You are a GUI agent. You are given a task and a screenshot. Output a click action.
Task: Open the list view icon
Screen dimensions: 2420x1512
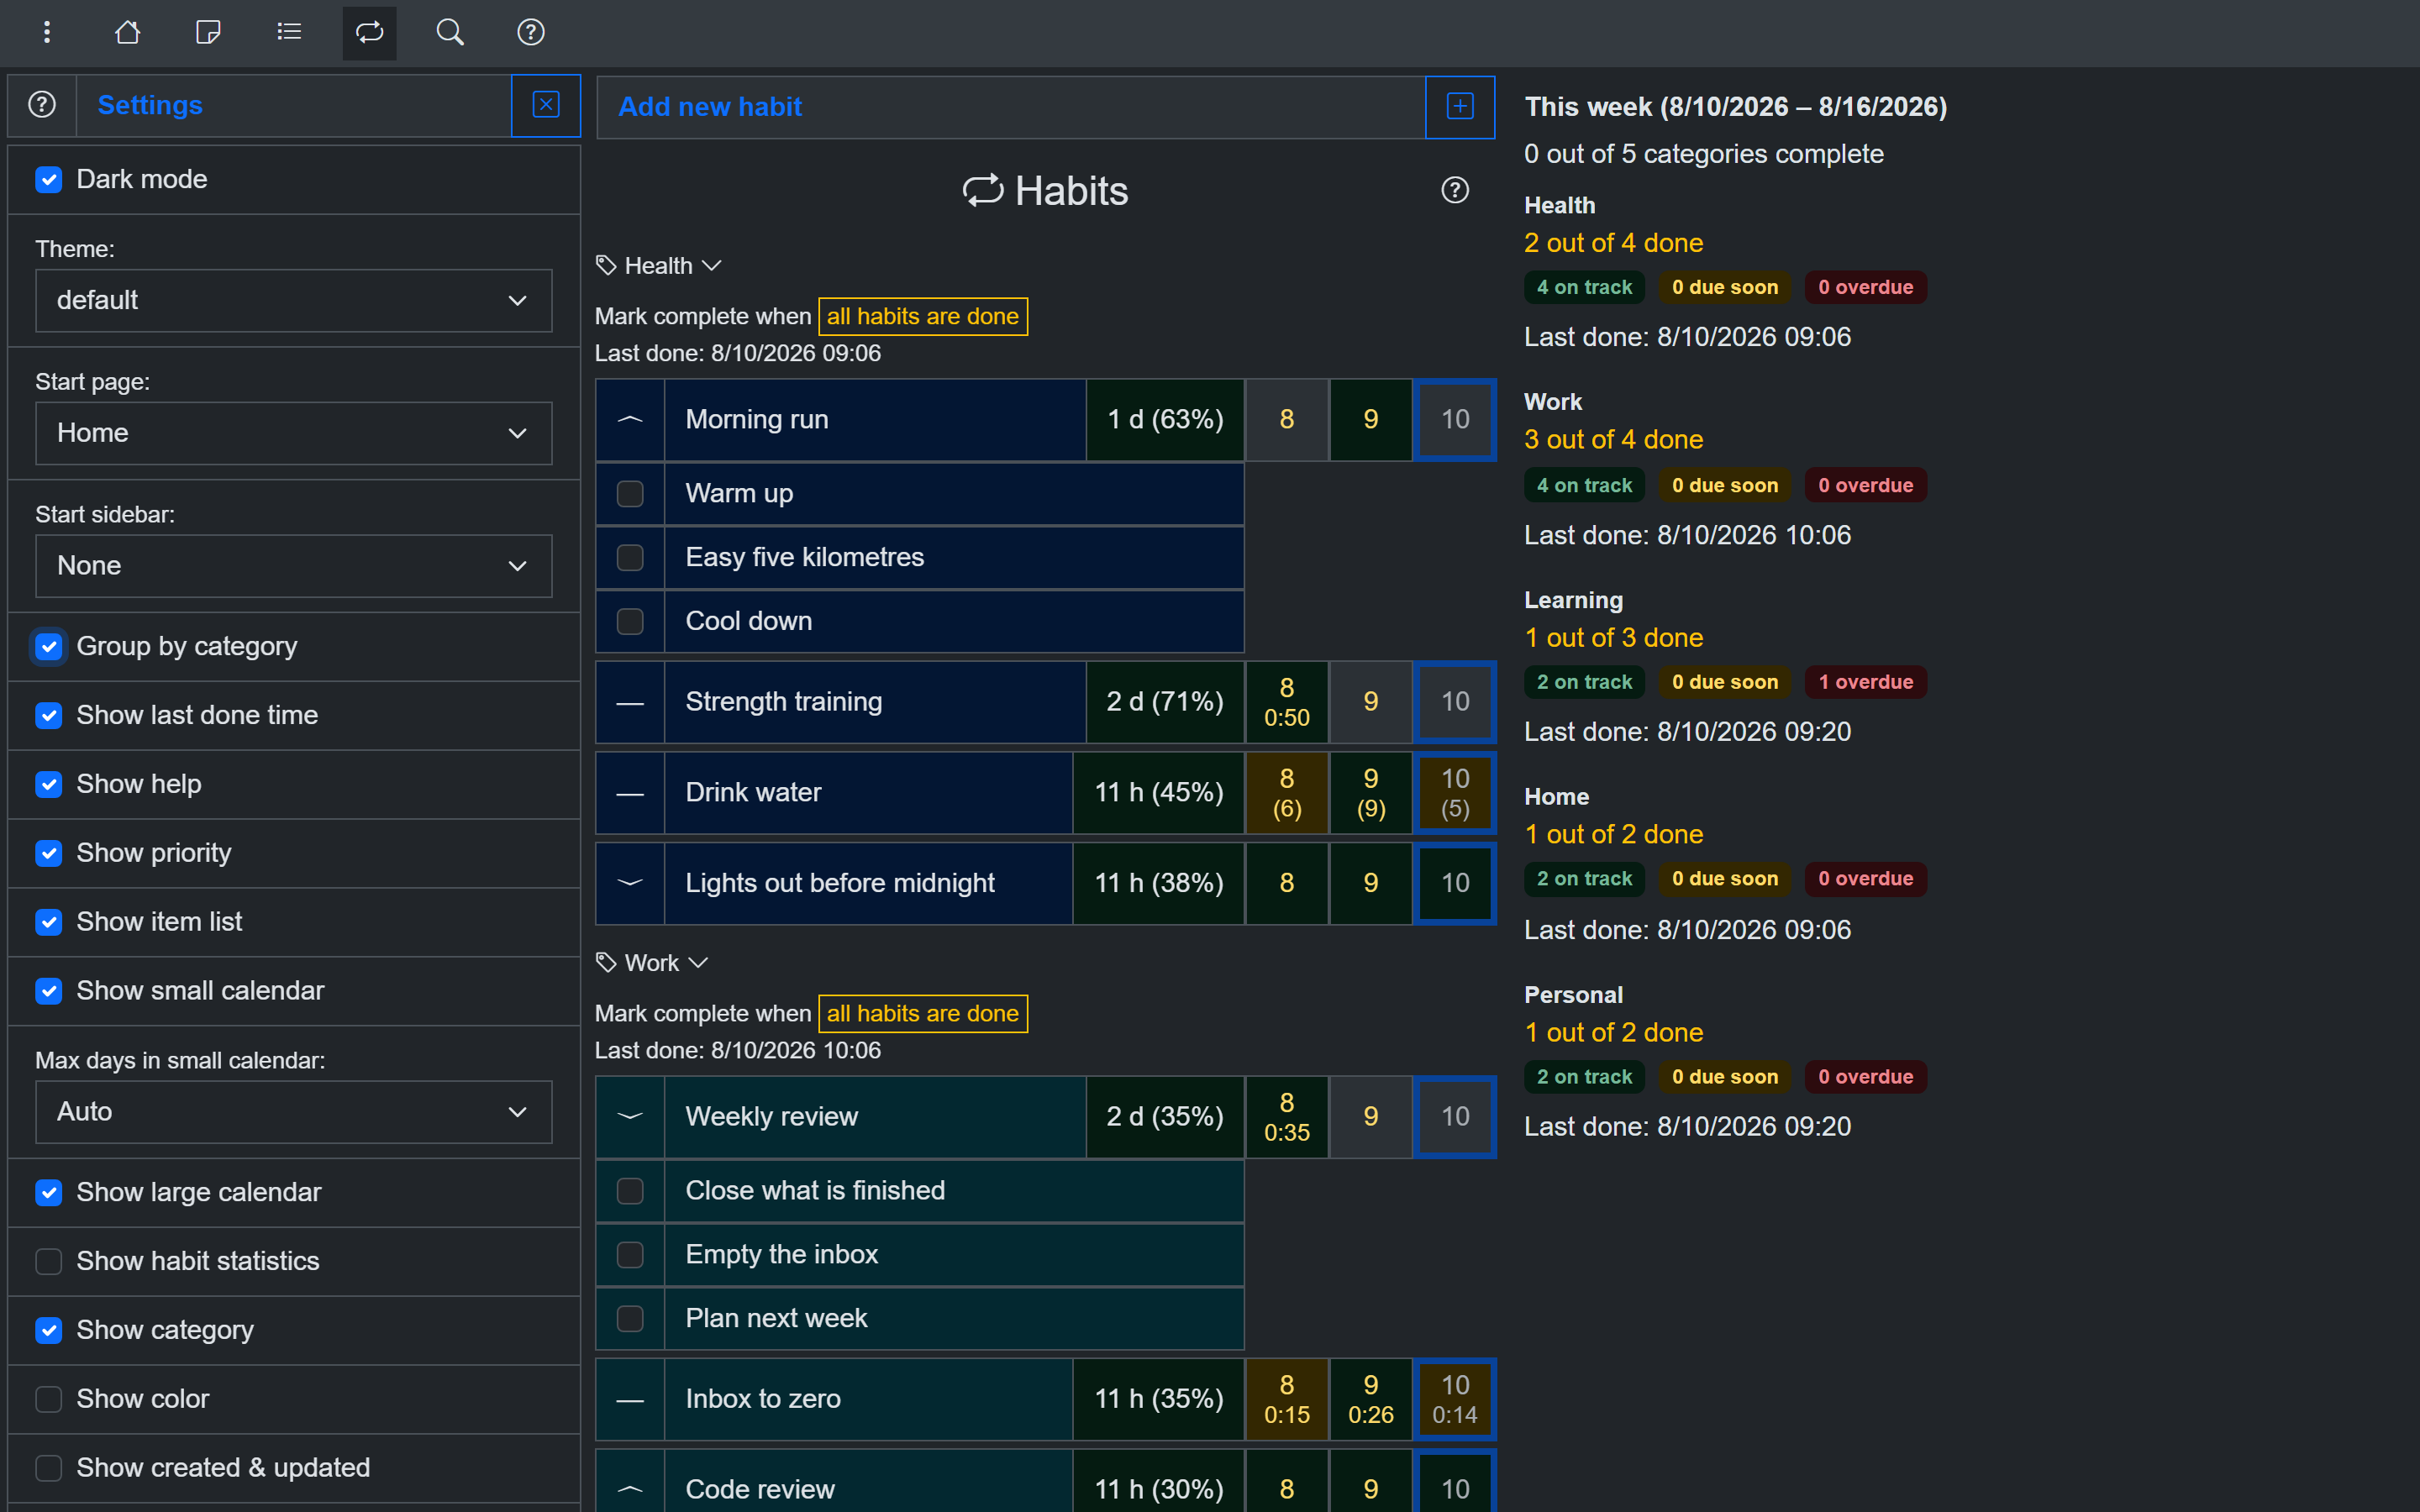point(289,32)
